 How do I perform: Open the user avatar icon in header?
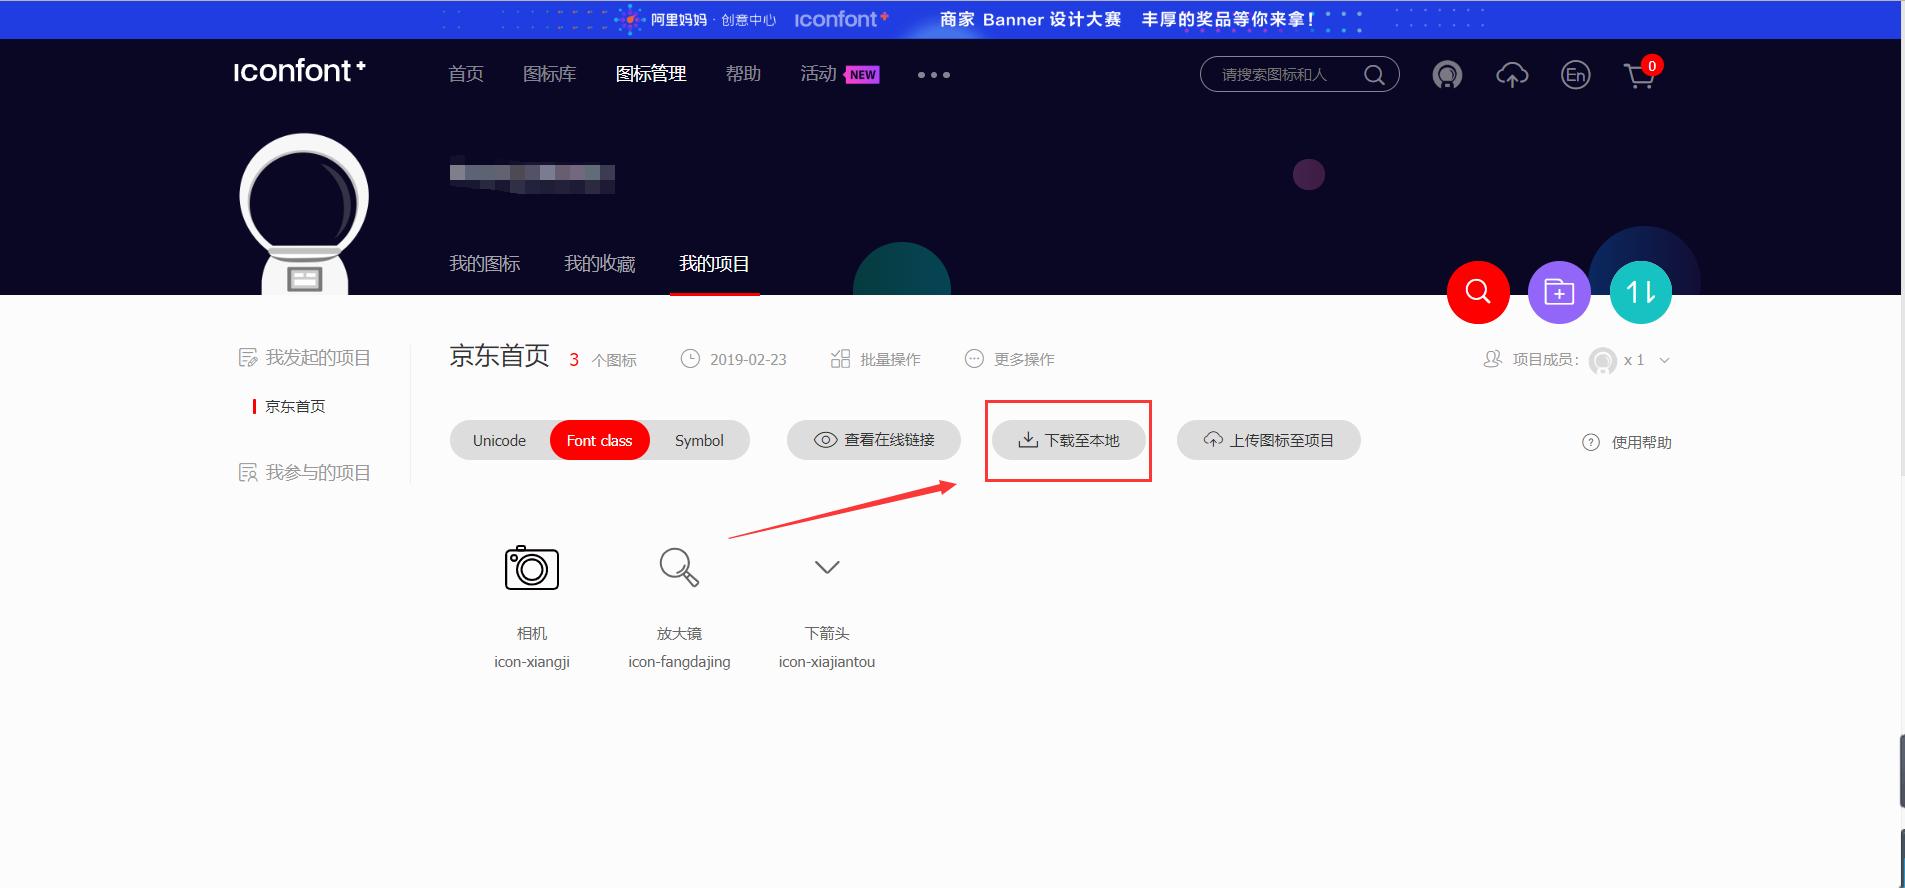click(1447, 75)
